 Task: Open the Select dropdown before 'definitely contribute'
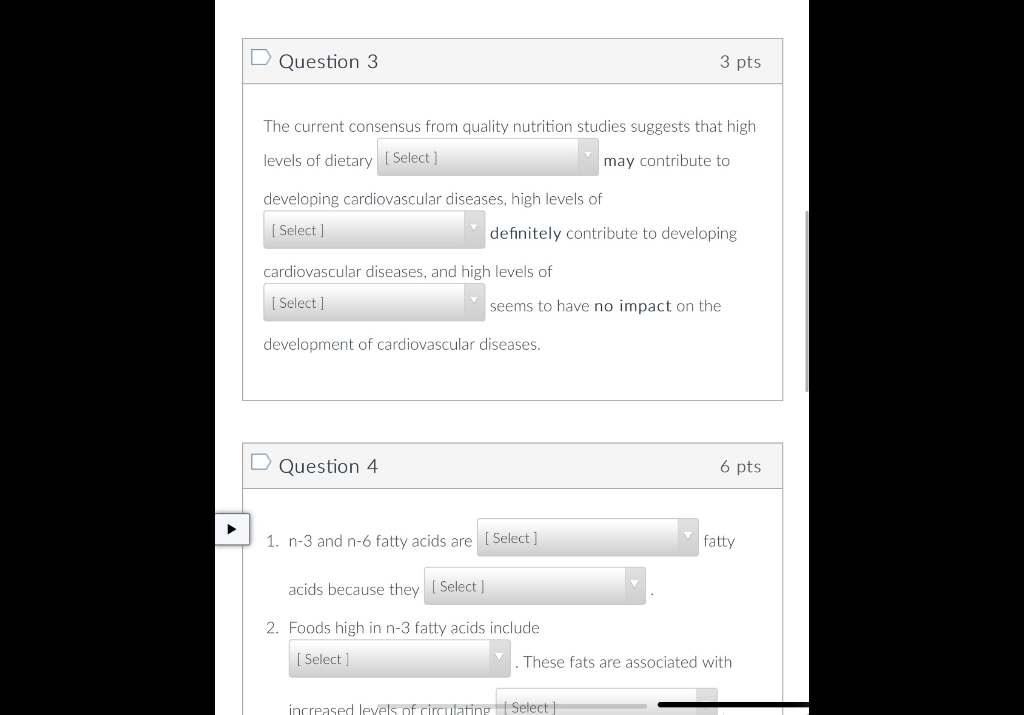click(374, 230)
